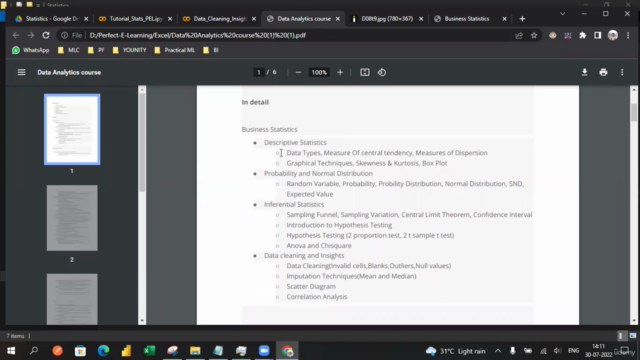Close the Data Analytics course tab

(338, 19)
